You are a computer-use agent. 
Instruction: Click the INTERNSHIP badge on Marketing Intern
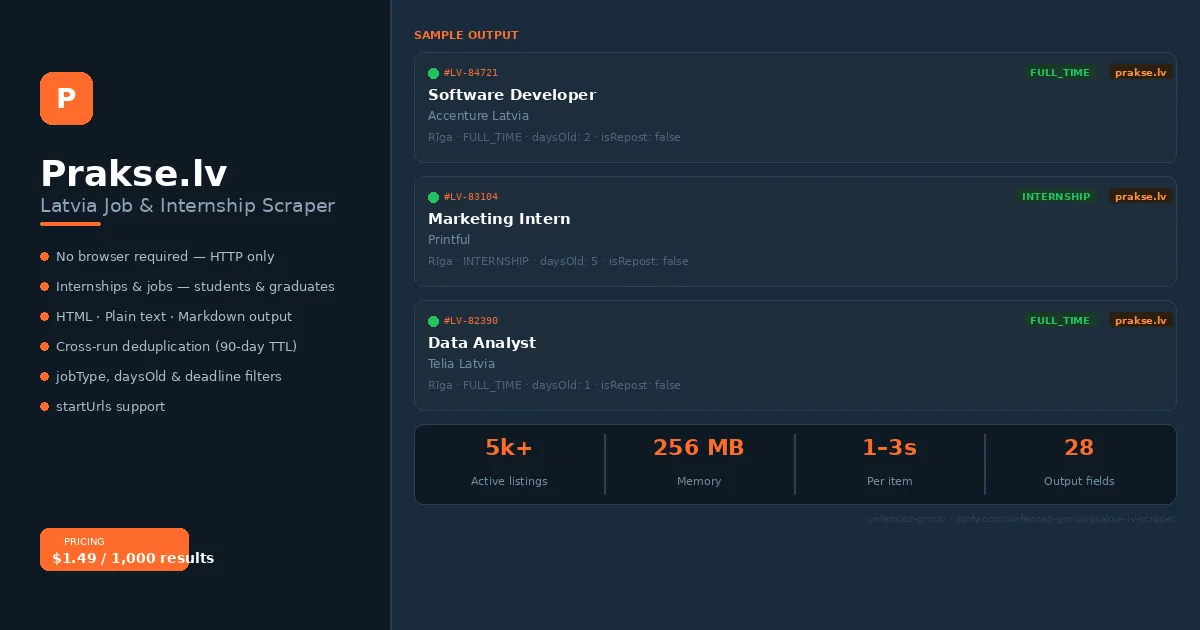pyautogui.click(x=1055, y=197)
